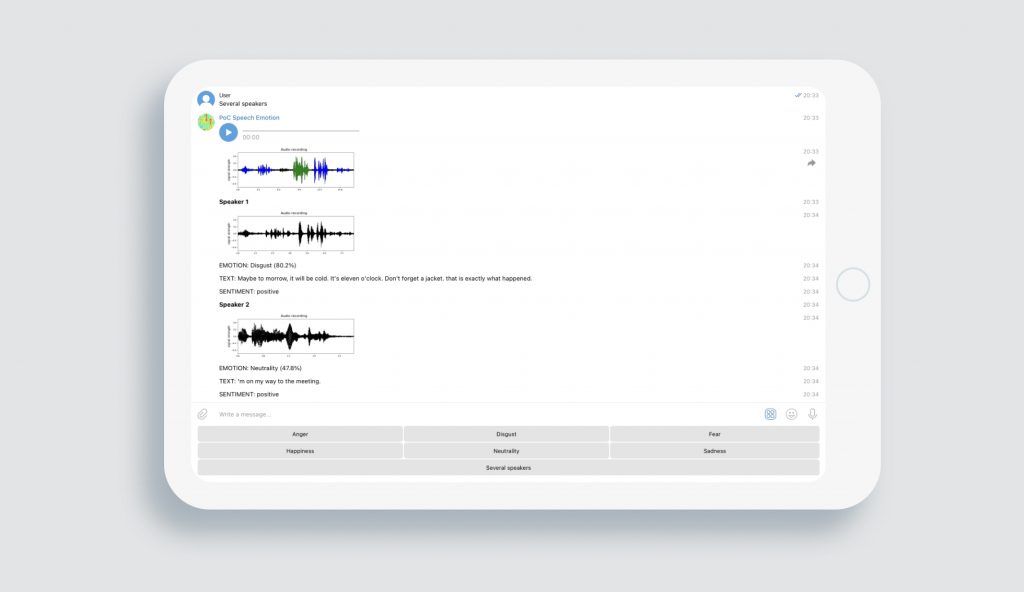Open the emoji picker
Screen dimensions: 1024x592
pyautogui.click(x=791, y=413)
